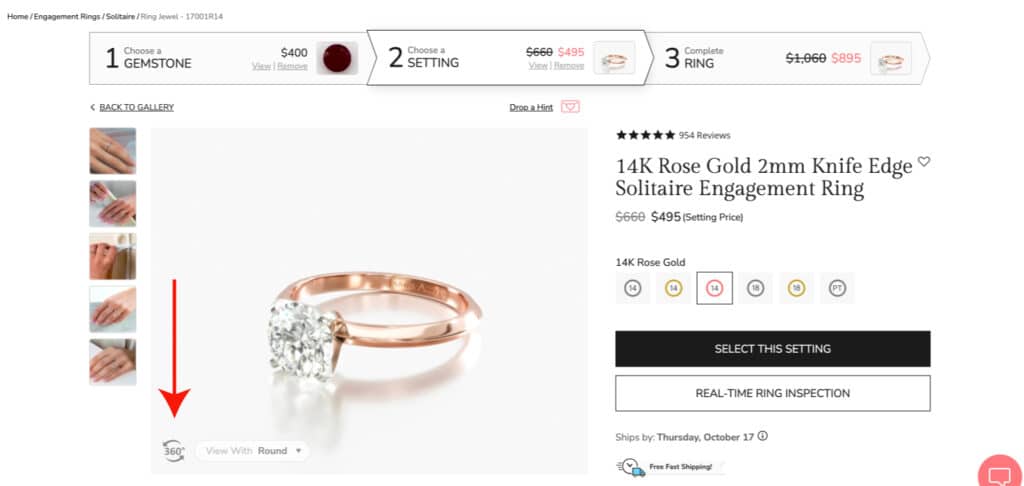Click the ruby gemstone image in step 1

pyautogui.click(x=337, y=58)
